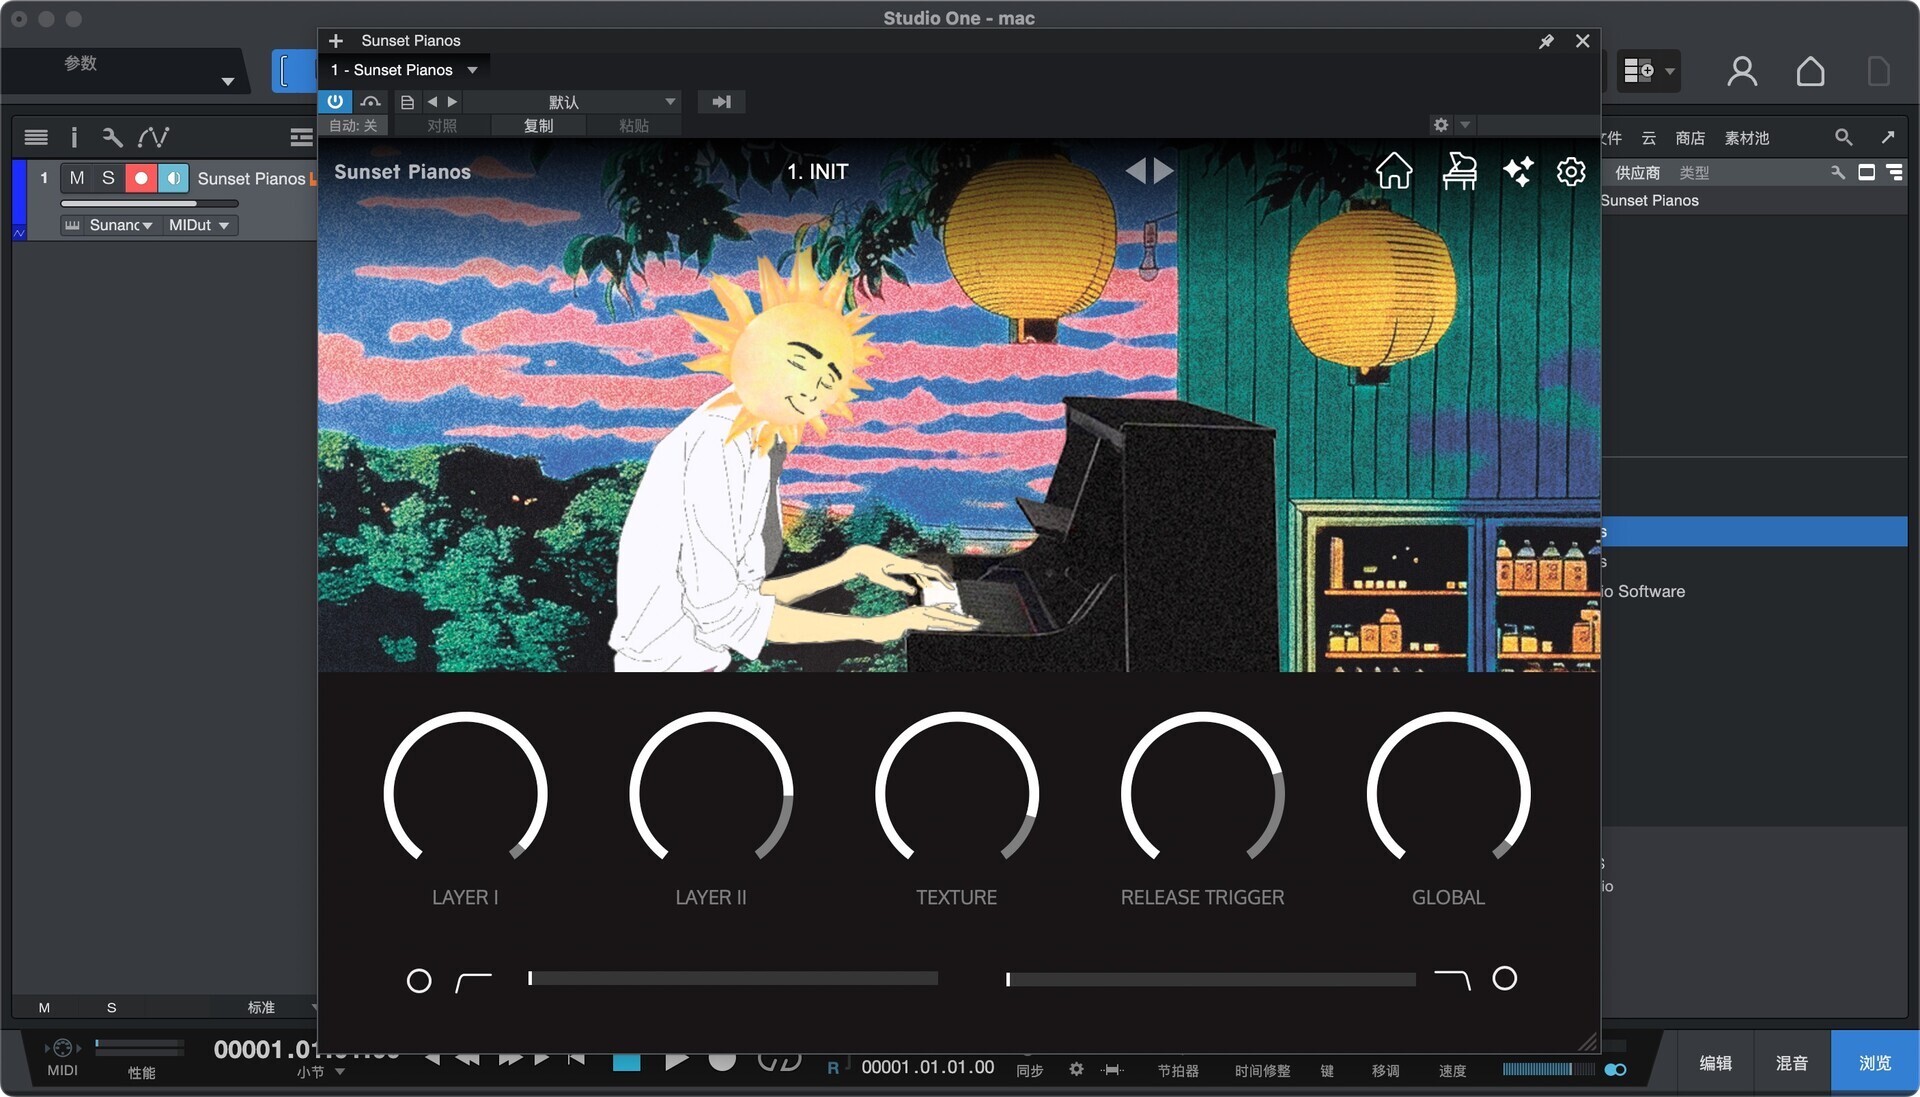Click 对照 compare button
This screenshot has width=1920, height=1097.
tap(442, 126)
